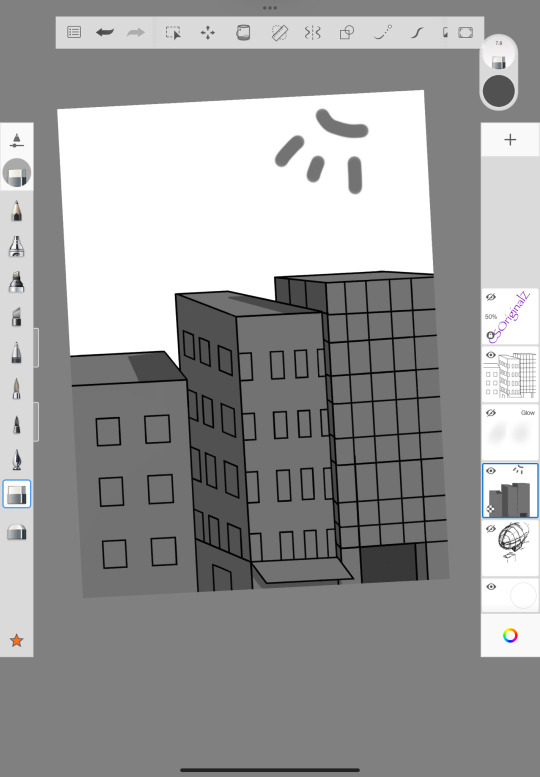
Task: Open the Draw Shapes tool
Action: point(347,33)
